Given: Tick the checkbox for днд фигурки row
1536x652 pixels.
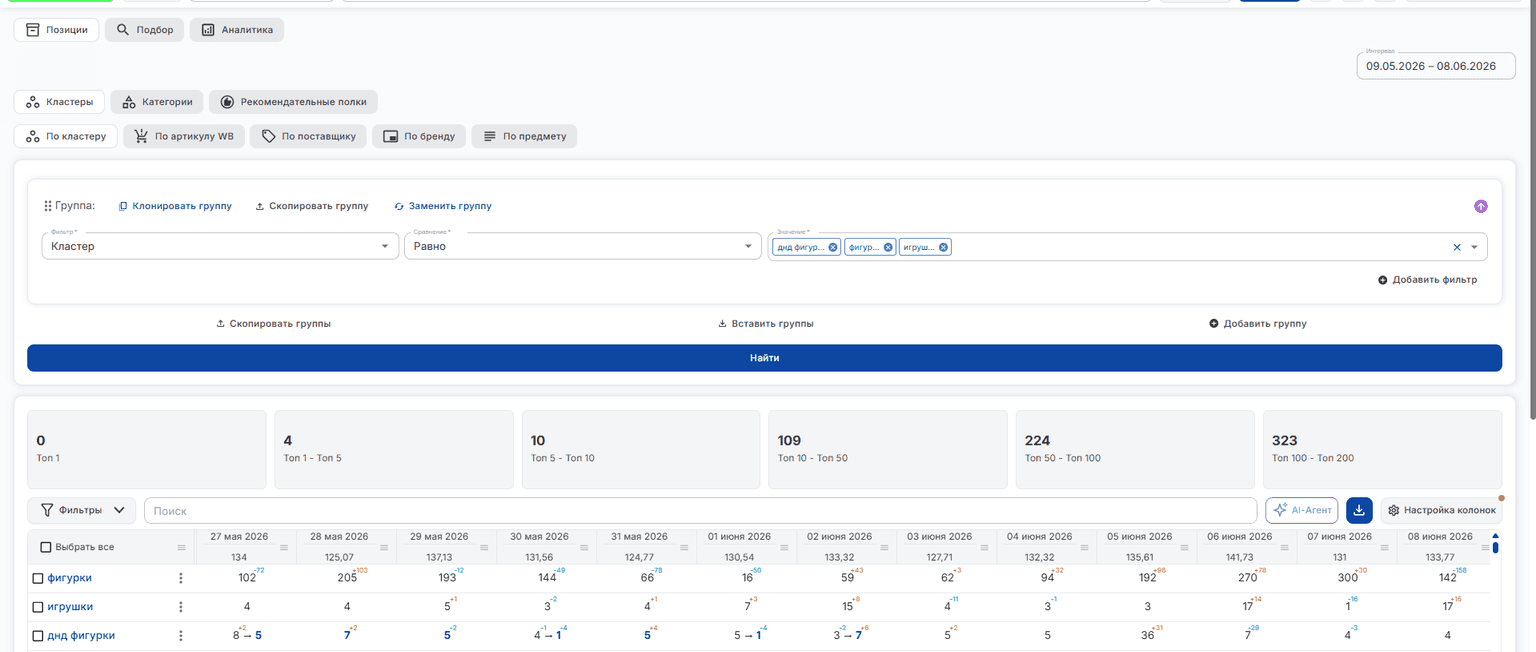Looking at the screenshot, I should point(38,636).
